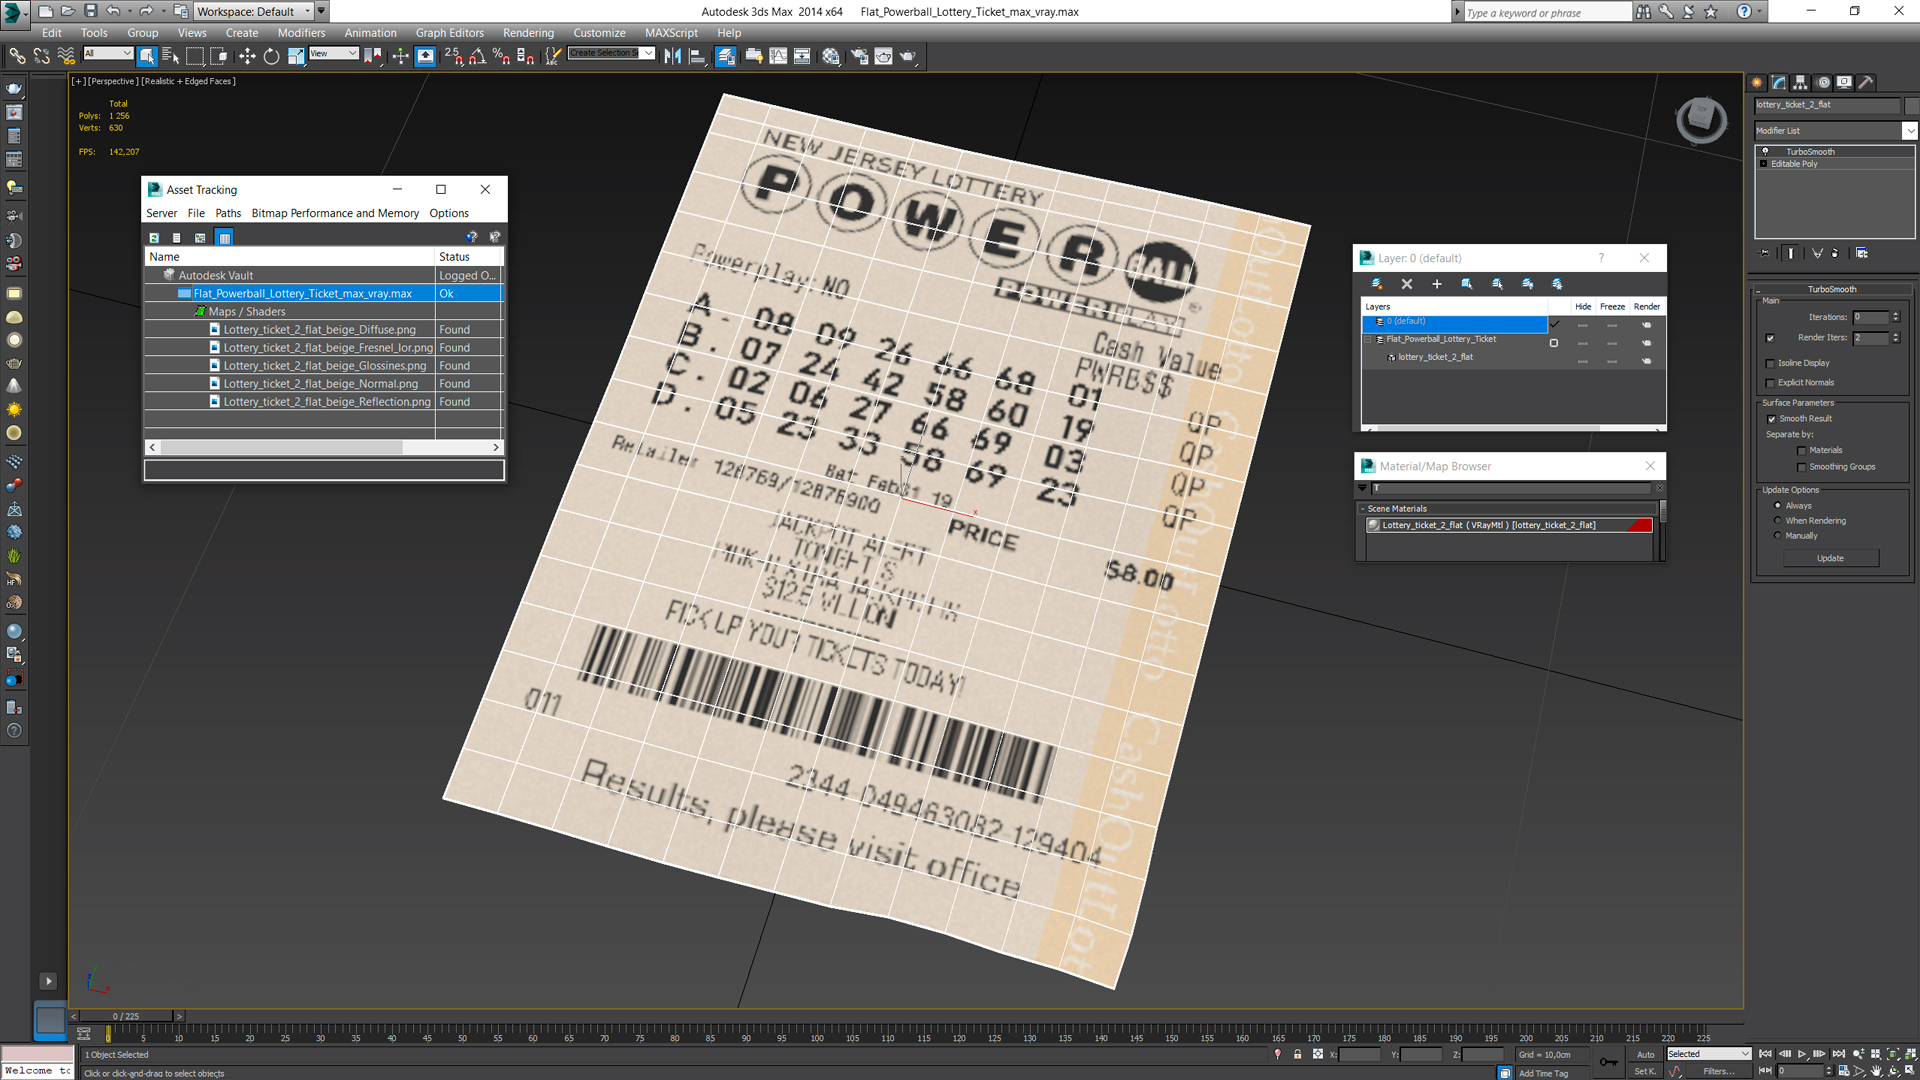Select the Rotate tool in main toolbar
This screenshot has width=1920, height=1080.
coord(271,56)
